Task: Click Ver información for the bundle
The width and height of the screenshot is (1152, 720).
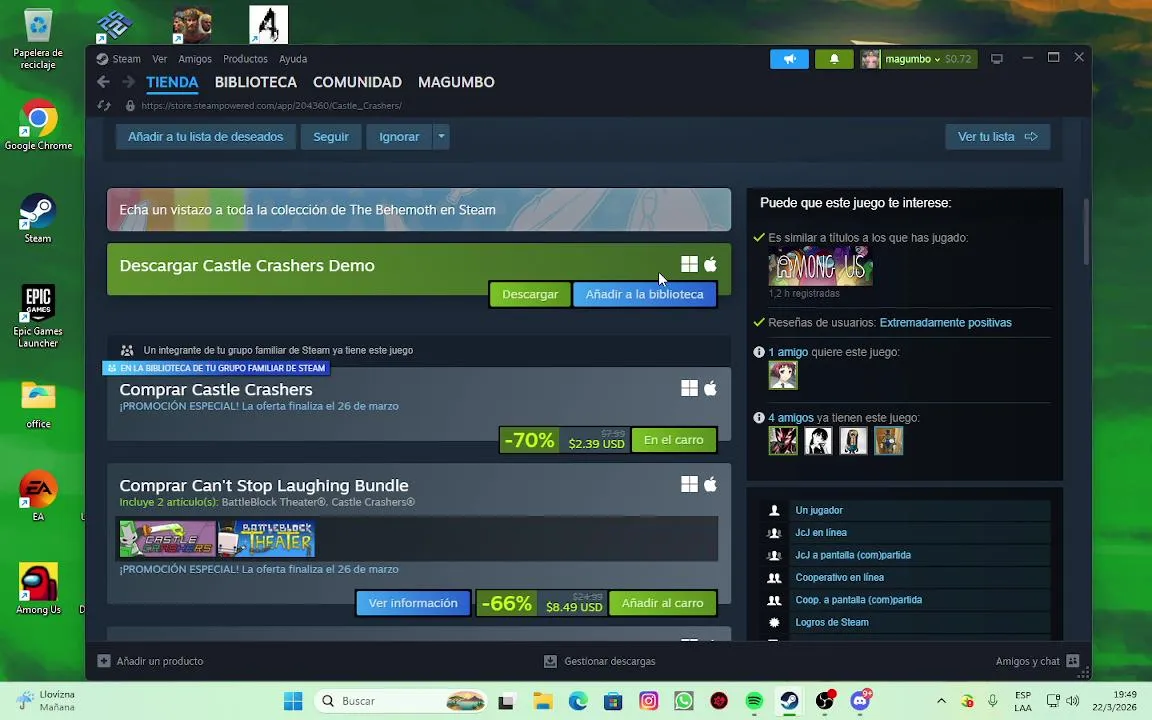Action: point(413,602)
